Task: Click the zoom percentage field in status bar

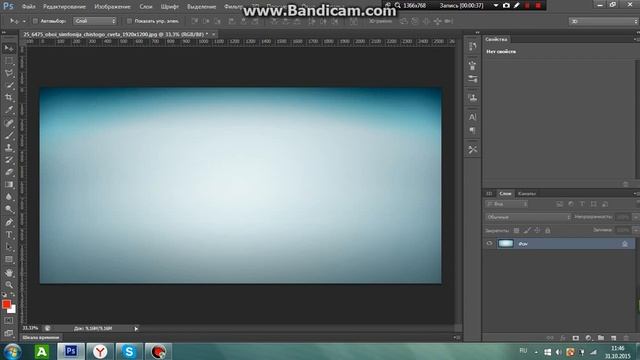Action: click(31, 328)
